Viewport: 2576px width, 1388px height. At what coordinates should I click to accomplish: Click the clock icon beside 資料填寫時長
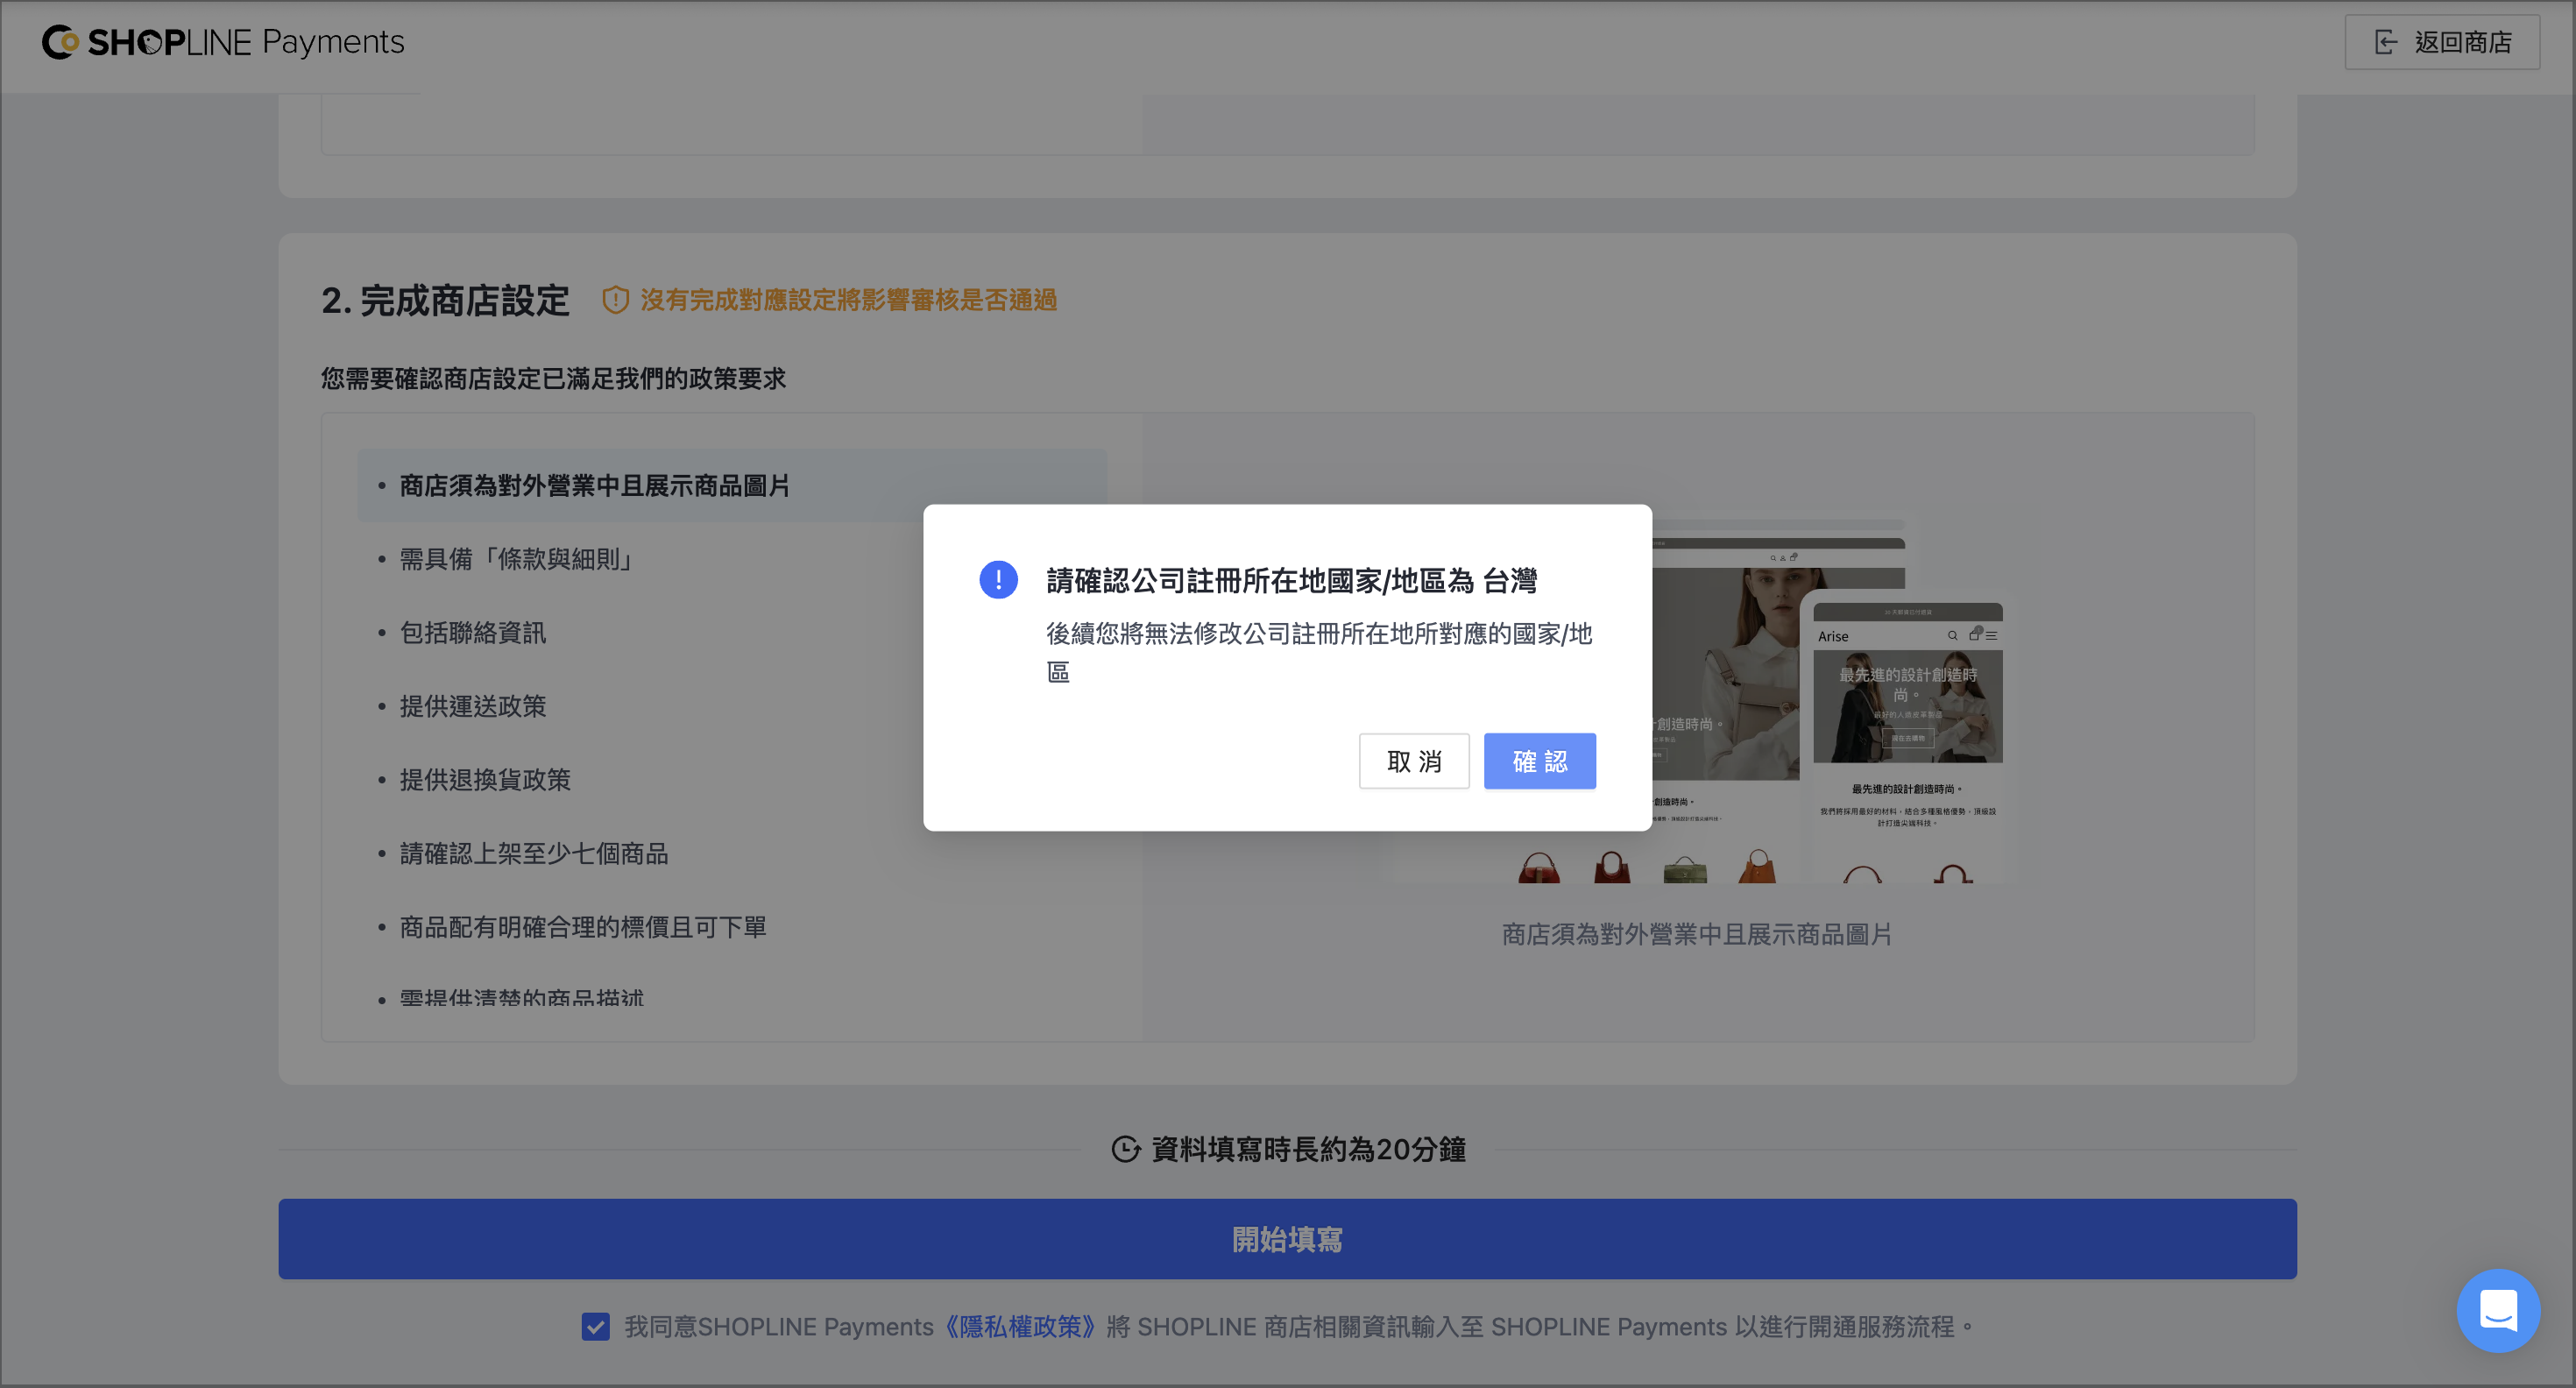pos(1126,1149)
